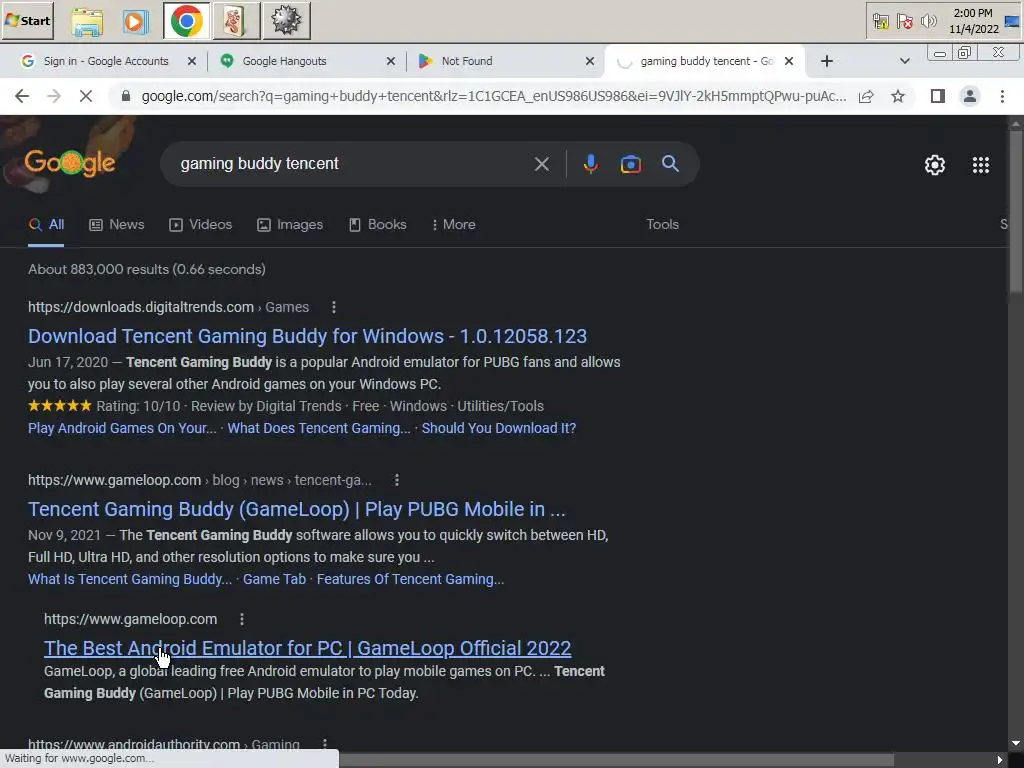Select the News search filter
Image resolution: width=1024 pixels, height=768 pixels.
117,225
